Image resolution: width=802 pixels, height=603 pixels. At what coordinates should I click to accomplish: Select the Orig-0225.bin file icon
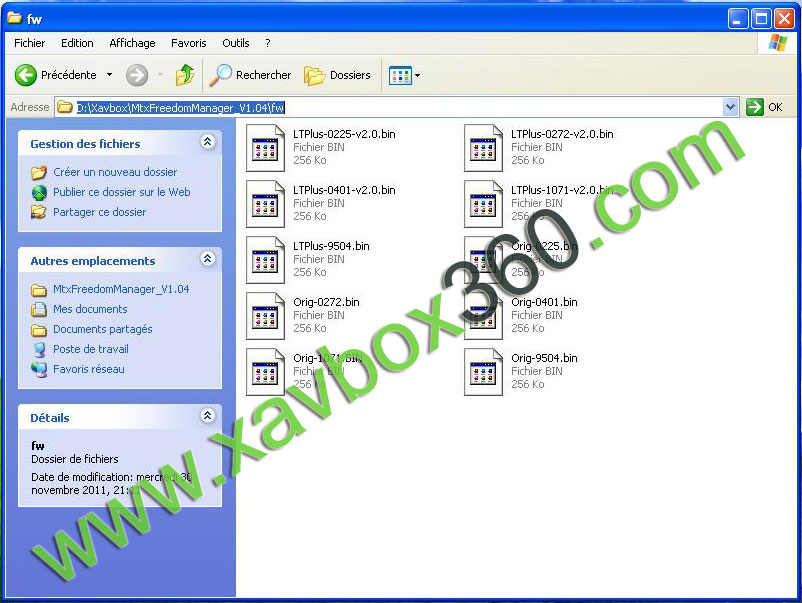pos(483,260)
